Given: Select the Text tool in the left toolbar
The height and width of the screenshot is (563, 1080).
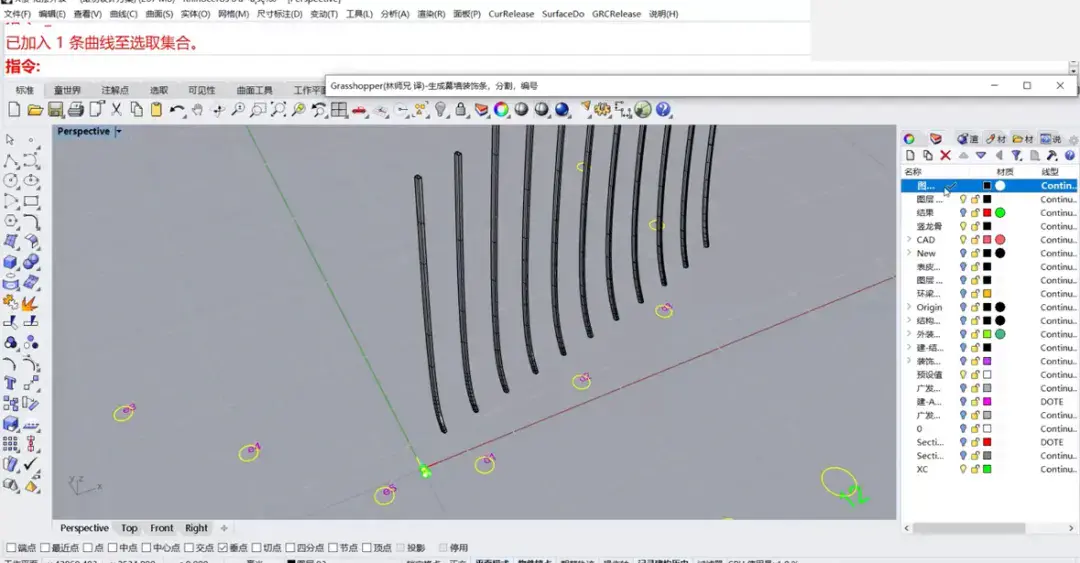Looking at the screenshot, I should click(x=10, y=384).
